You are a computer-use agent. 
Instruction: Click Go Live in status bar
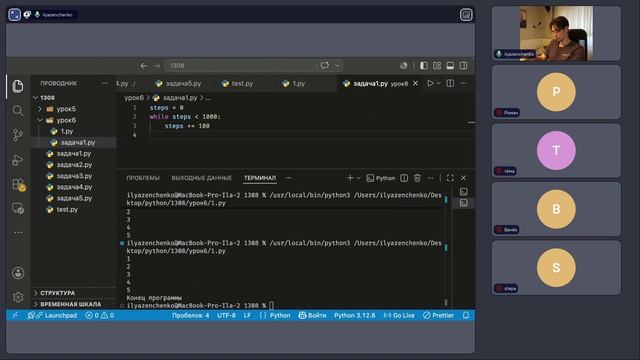click(399, 316)
